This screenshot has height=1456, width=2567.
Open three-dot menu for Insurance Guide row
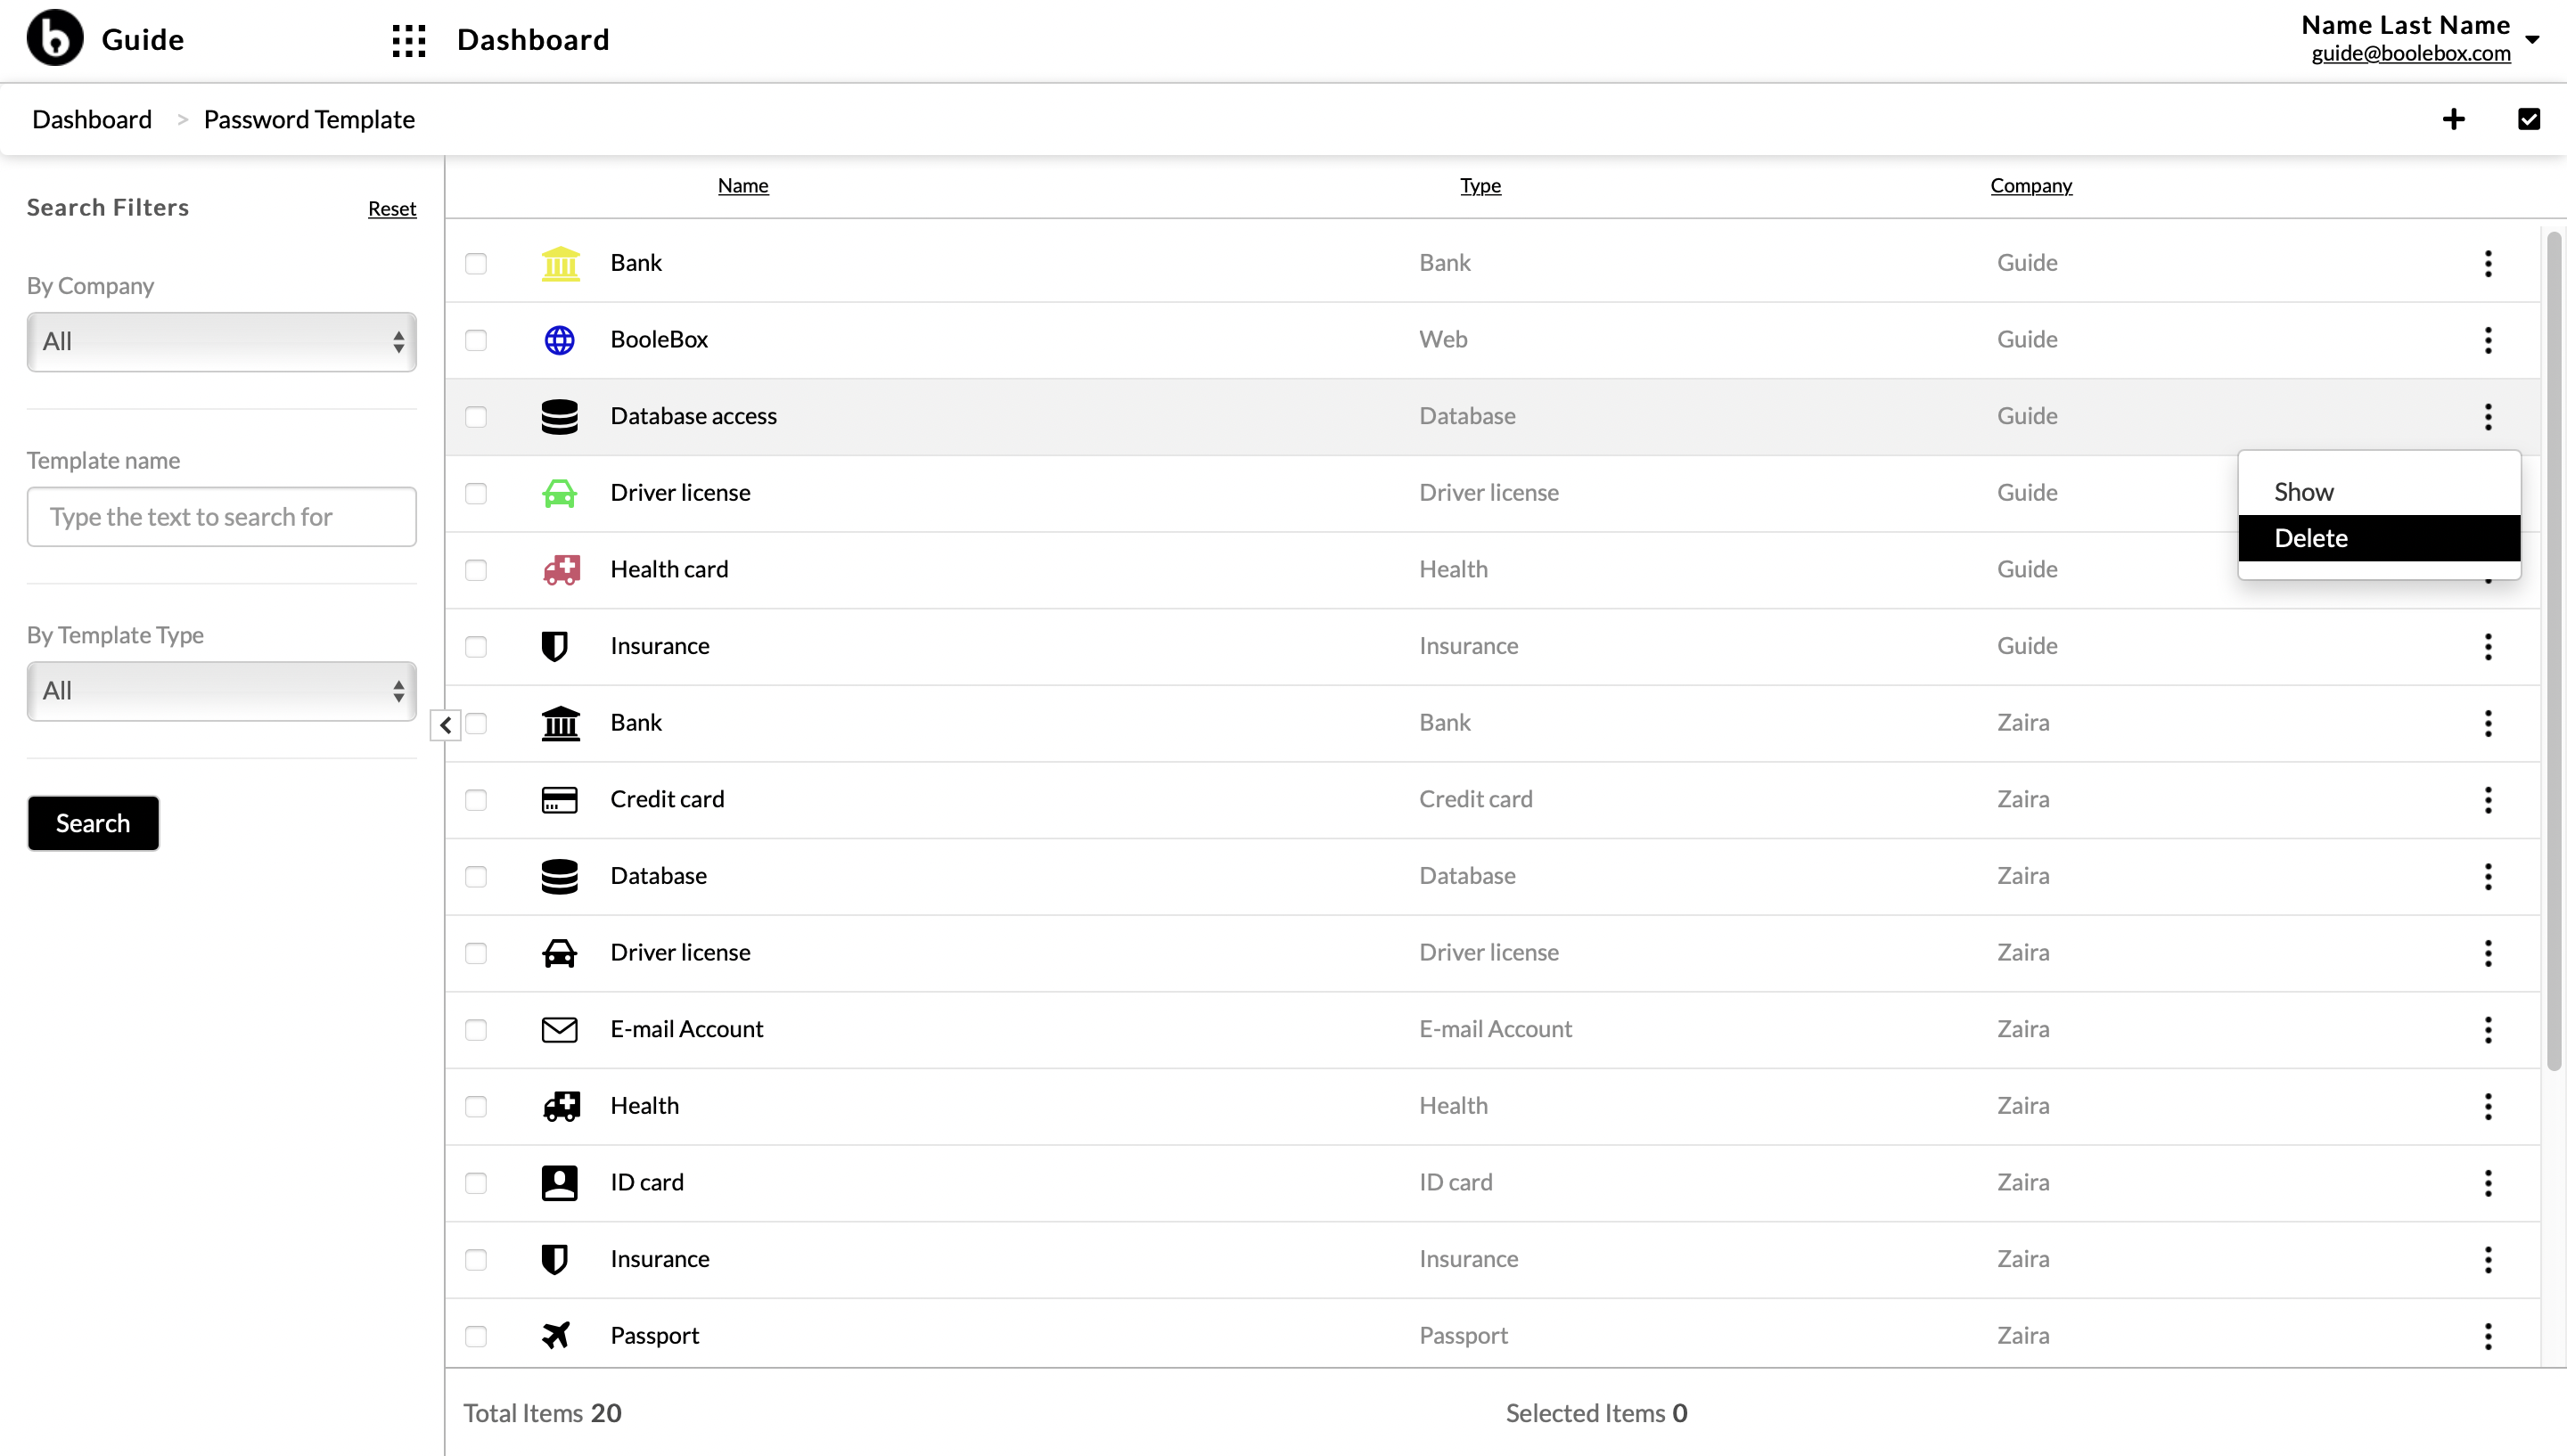[2488, 646]
